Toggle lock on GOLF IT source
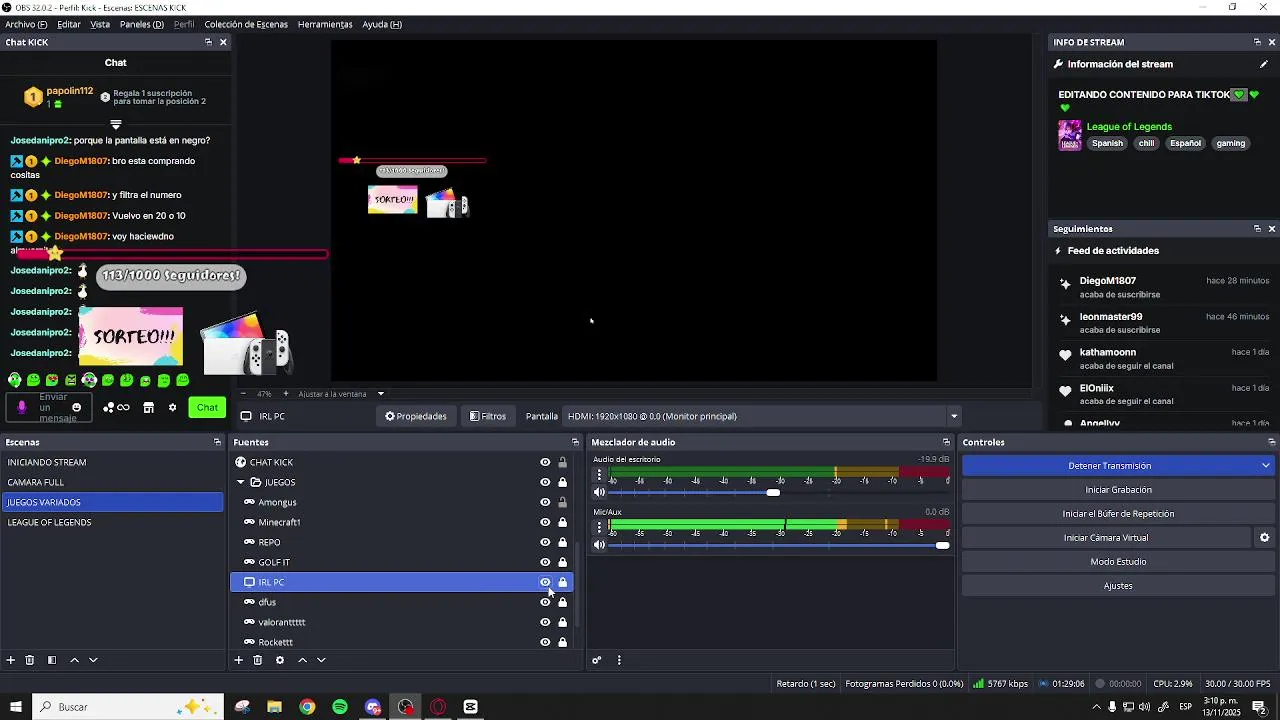 [x=562, y=562]
